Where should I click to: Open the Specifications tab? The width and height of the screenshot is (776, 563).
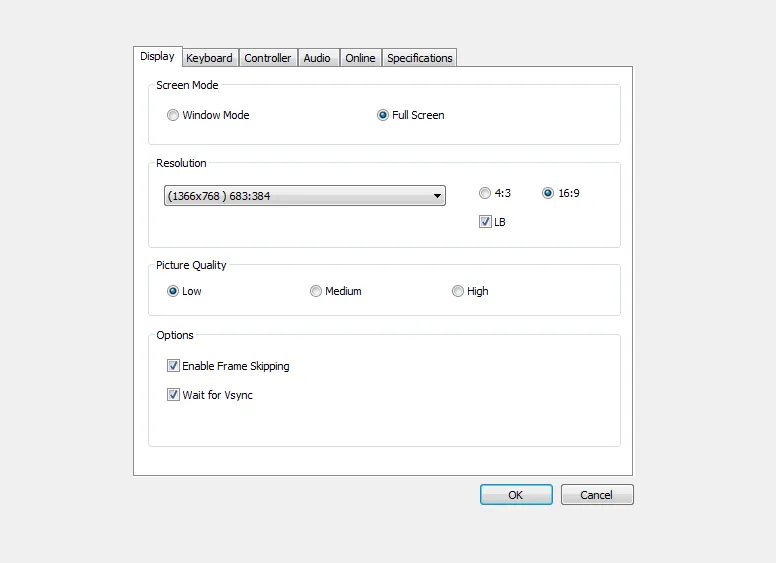420,58
